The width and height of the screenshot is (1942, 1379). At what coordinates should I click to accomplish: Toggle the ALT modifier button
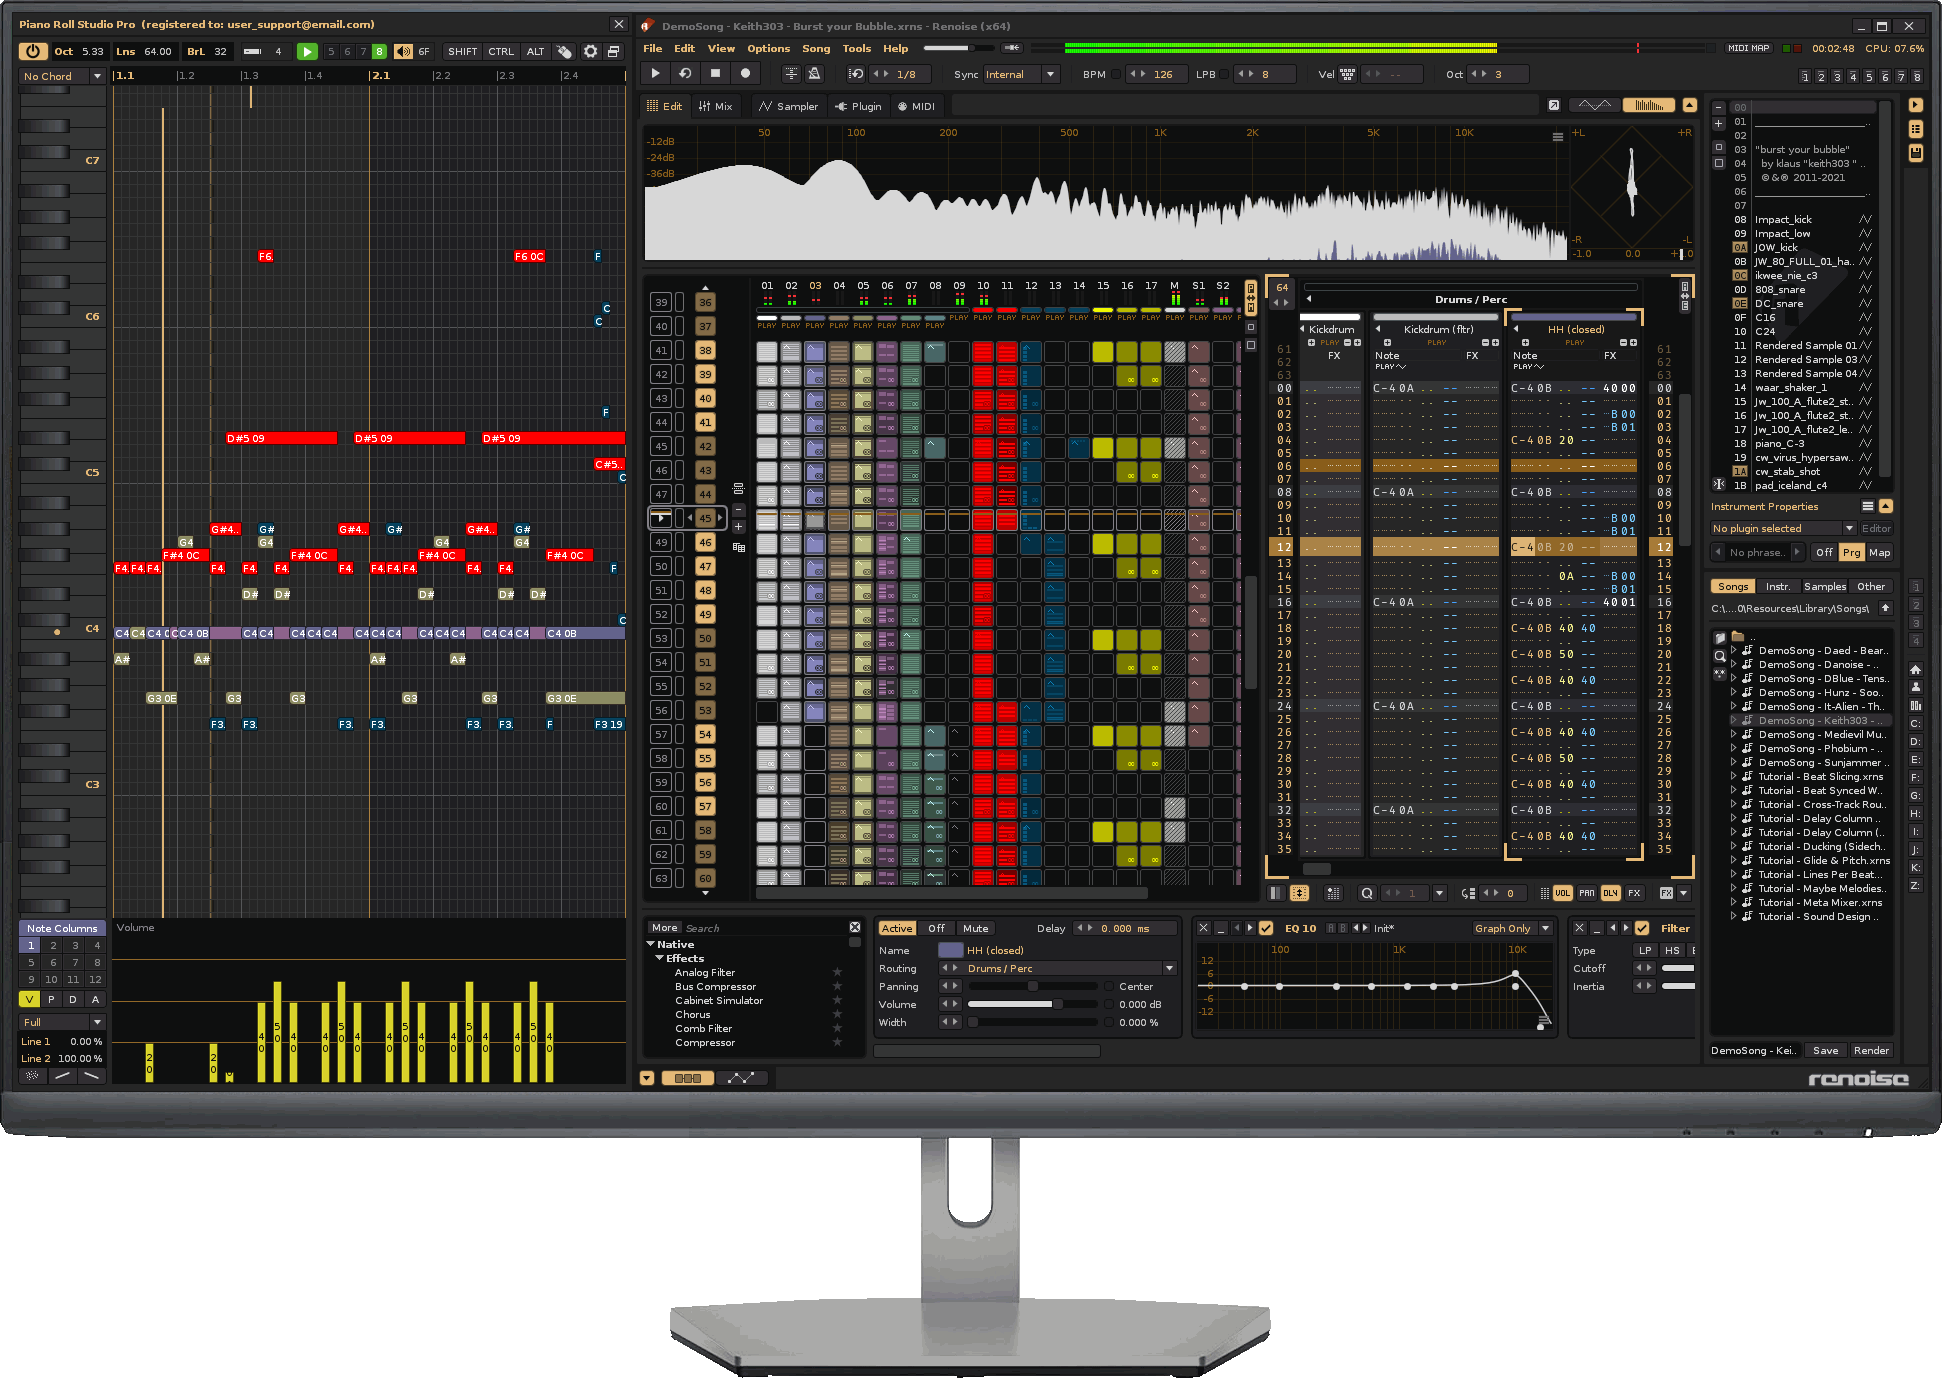coord(536,51)
